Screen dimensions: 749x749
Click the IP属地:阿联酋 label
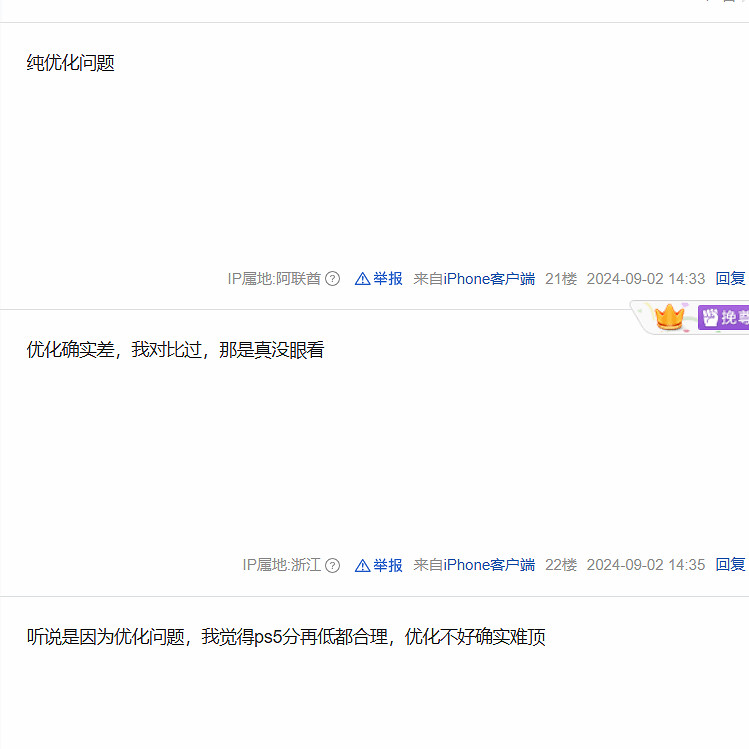(274, 278)
